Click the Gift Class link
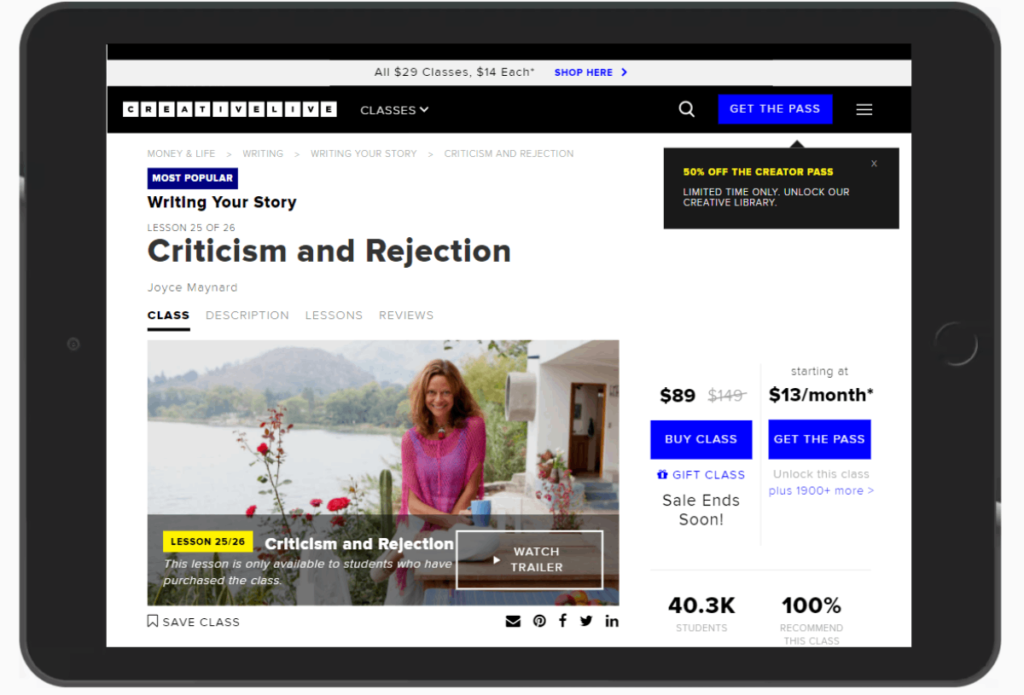This screenshot has width=1024, height=695. click(x=701, y=475)
